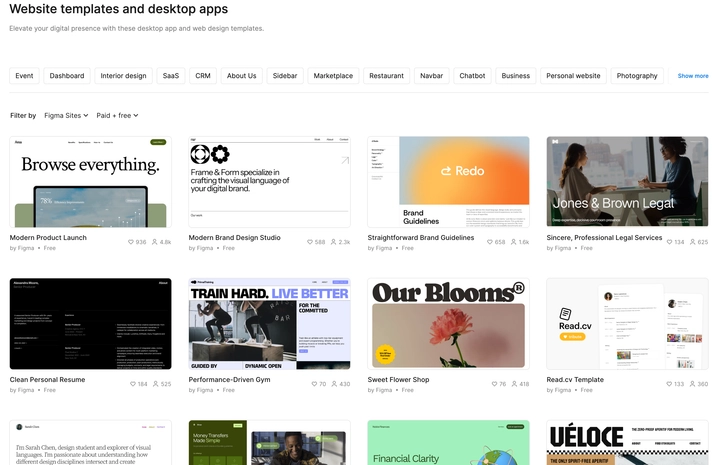This screenshot has width=720, height=465.
Task: Click the heart icon on Modern Product Launch
Action: click(x=131, y=242)
